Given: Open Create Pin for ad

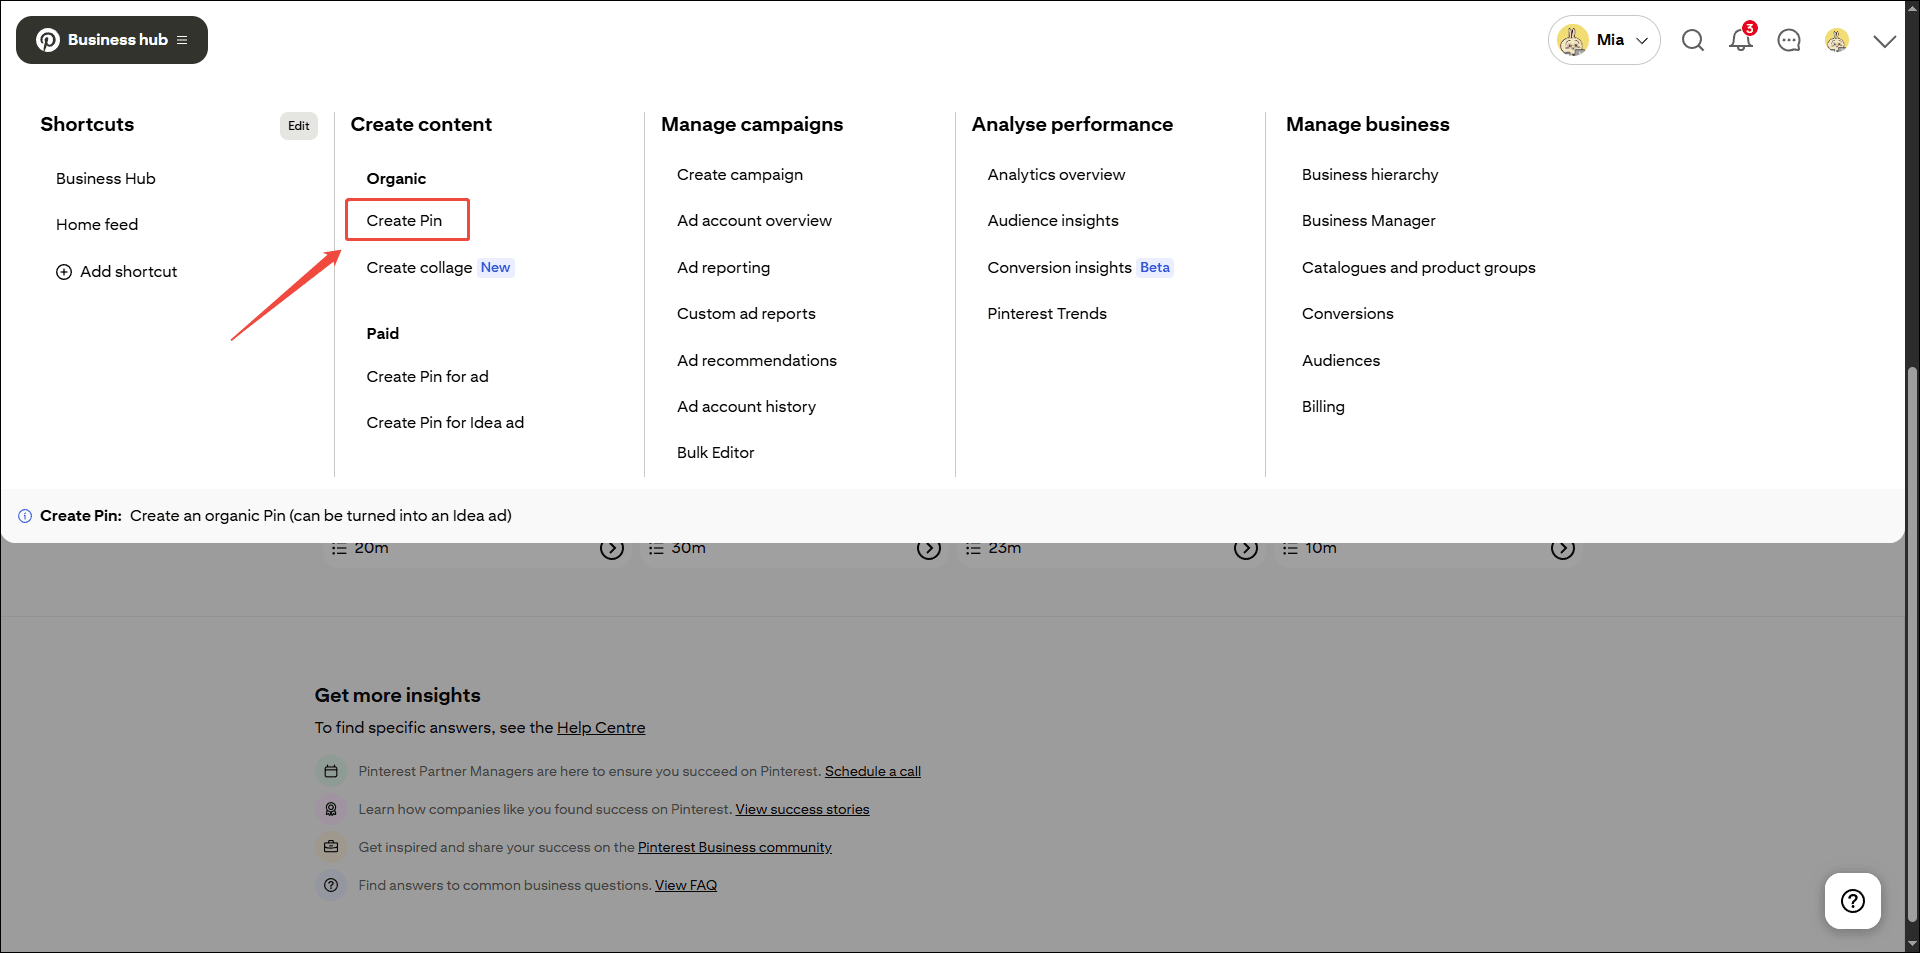Looking at the screenshot, I should pos(427,377).
